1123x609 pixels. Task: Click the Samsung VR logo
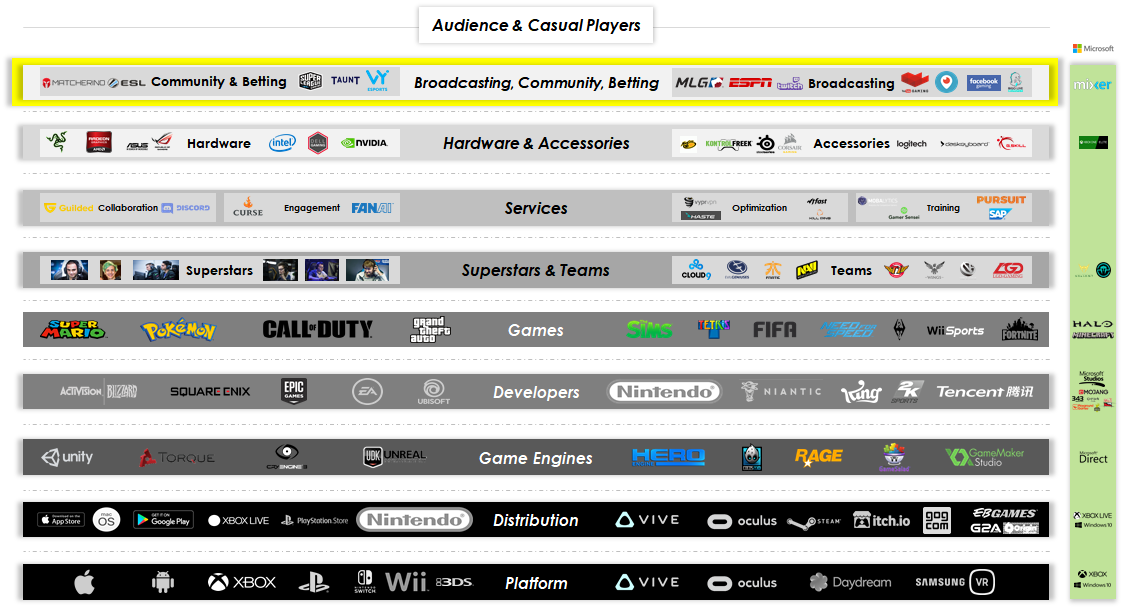coord(955,582)
